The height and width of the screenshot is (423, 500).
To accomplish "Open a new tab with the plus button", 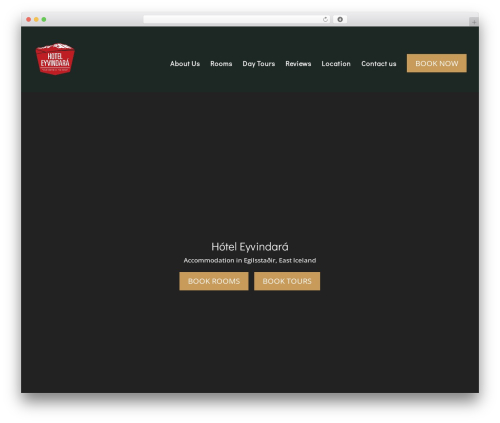I will pos(474,22).
